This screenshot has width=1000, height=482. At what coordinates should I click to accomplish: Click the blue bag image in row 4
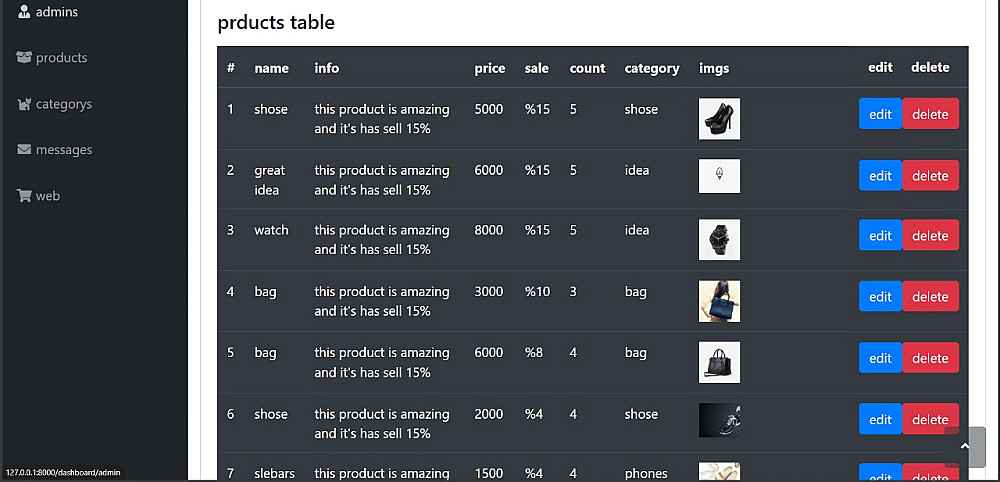click(719, 301)
